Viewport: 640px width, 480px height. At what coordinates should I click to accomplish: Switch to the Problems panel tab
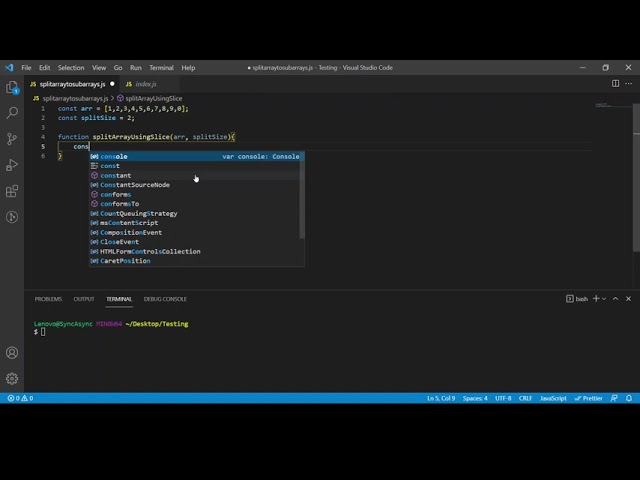[x=48, y=299]
